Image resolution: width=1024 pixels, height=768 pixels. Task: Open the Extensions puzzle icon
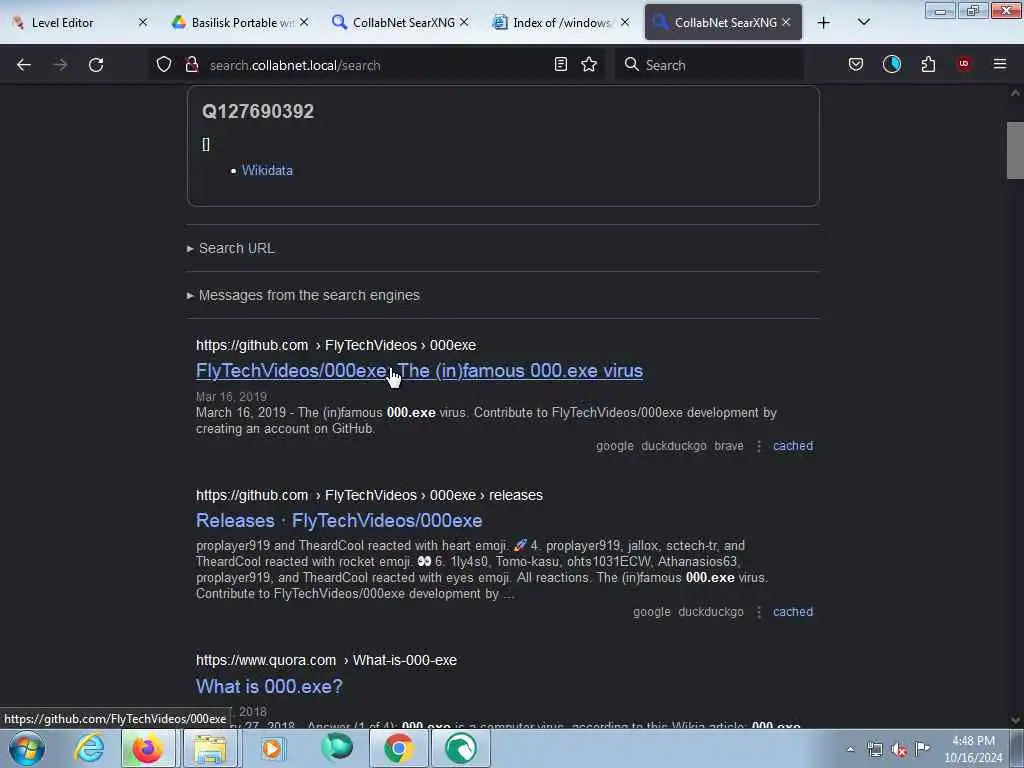(x=928, y=64)
